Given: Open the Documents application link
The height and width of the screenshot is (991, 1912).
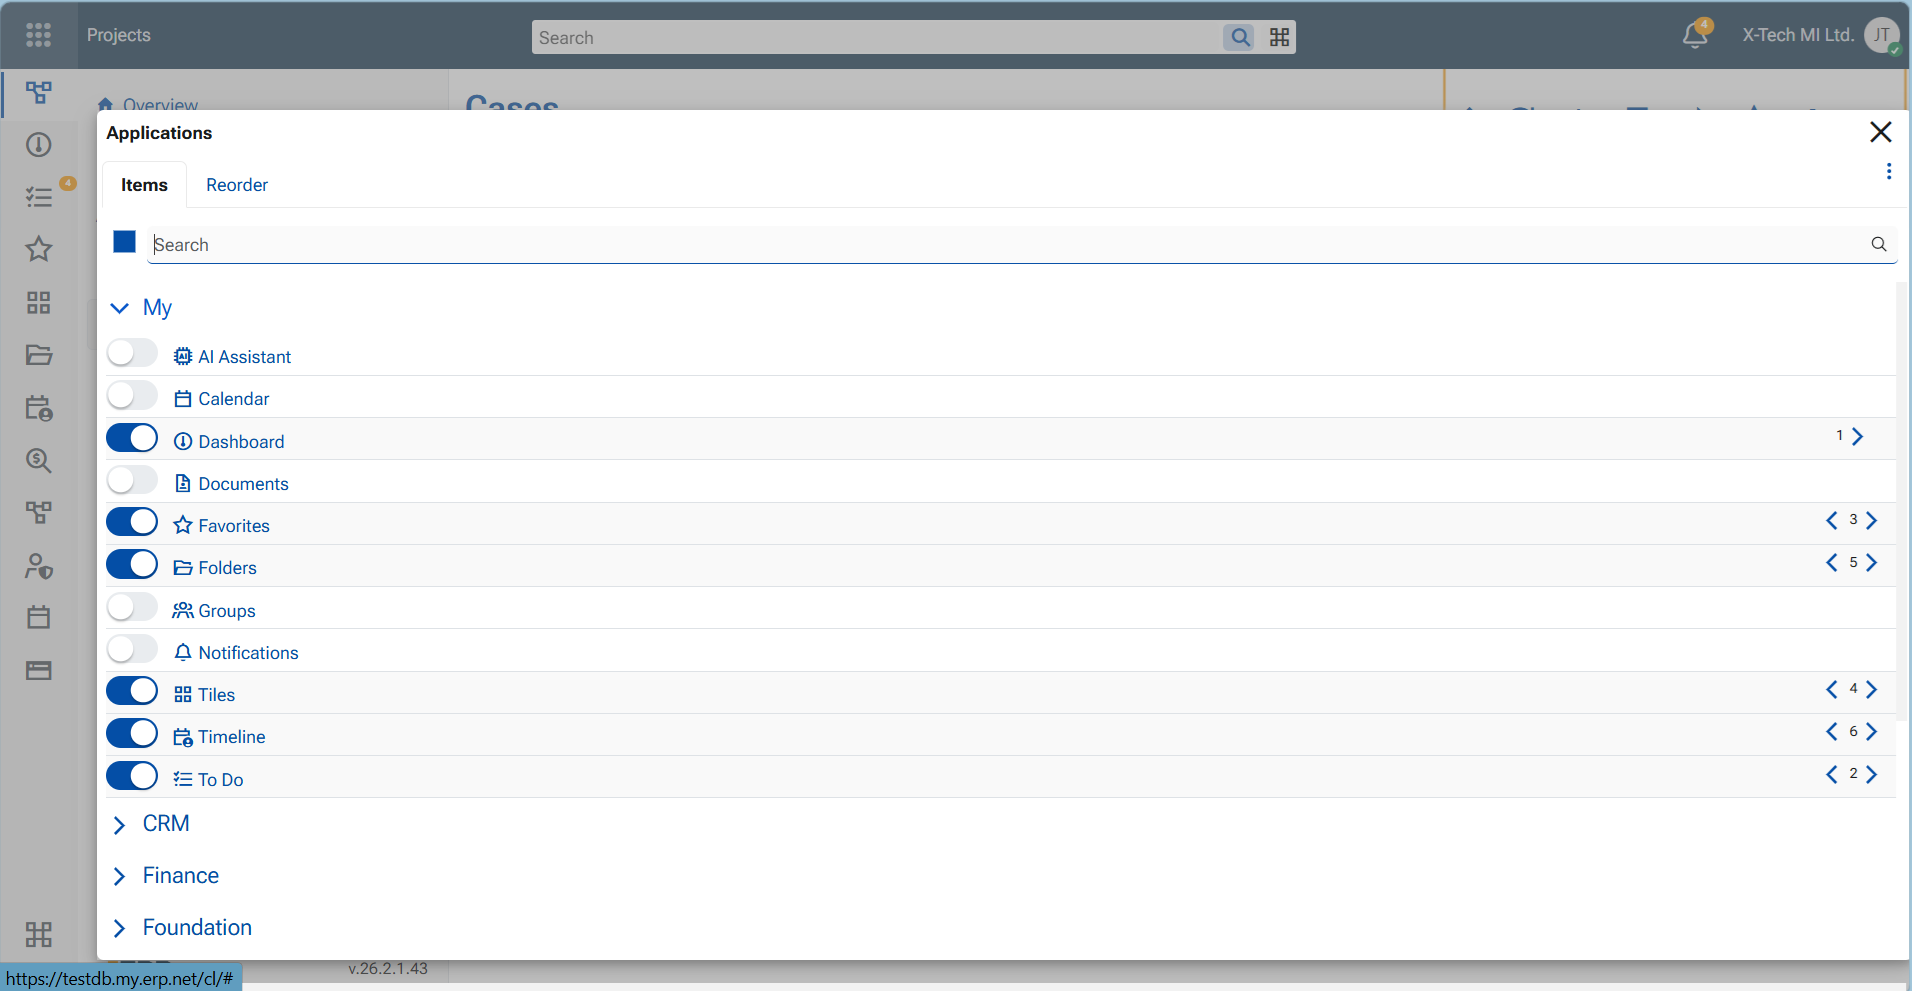Looking at the screenshot, I should [x=243, y=484].
